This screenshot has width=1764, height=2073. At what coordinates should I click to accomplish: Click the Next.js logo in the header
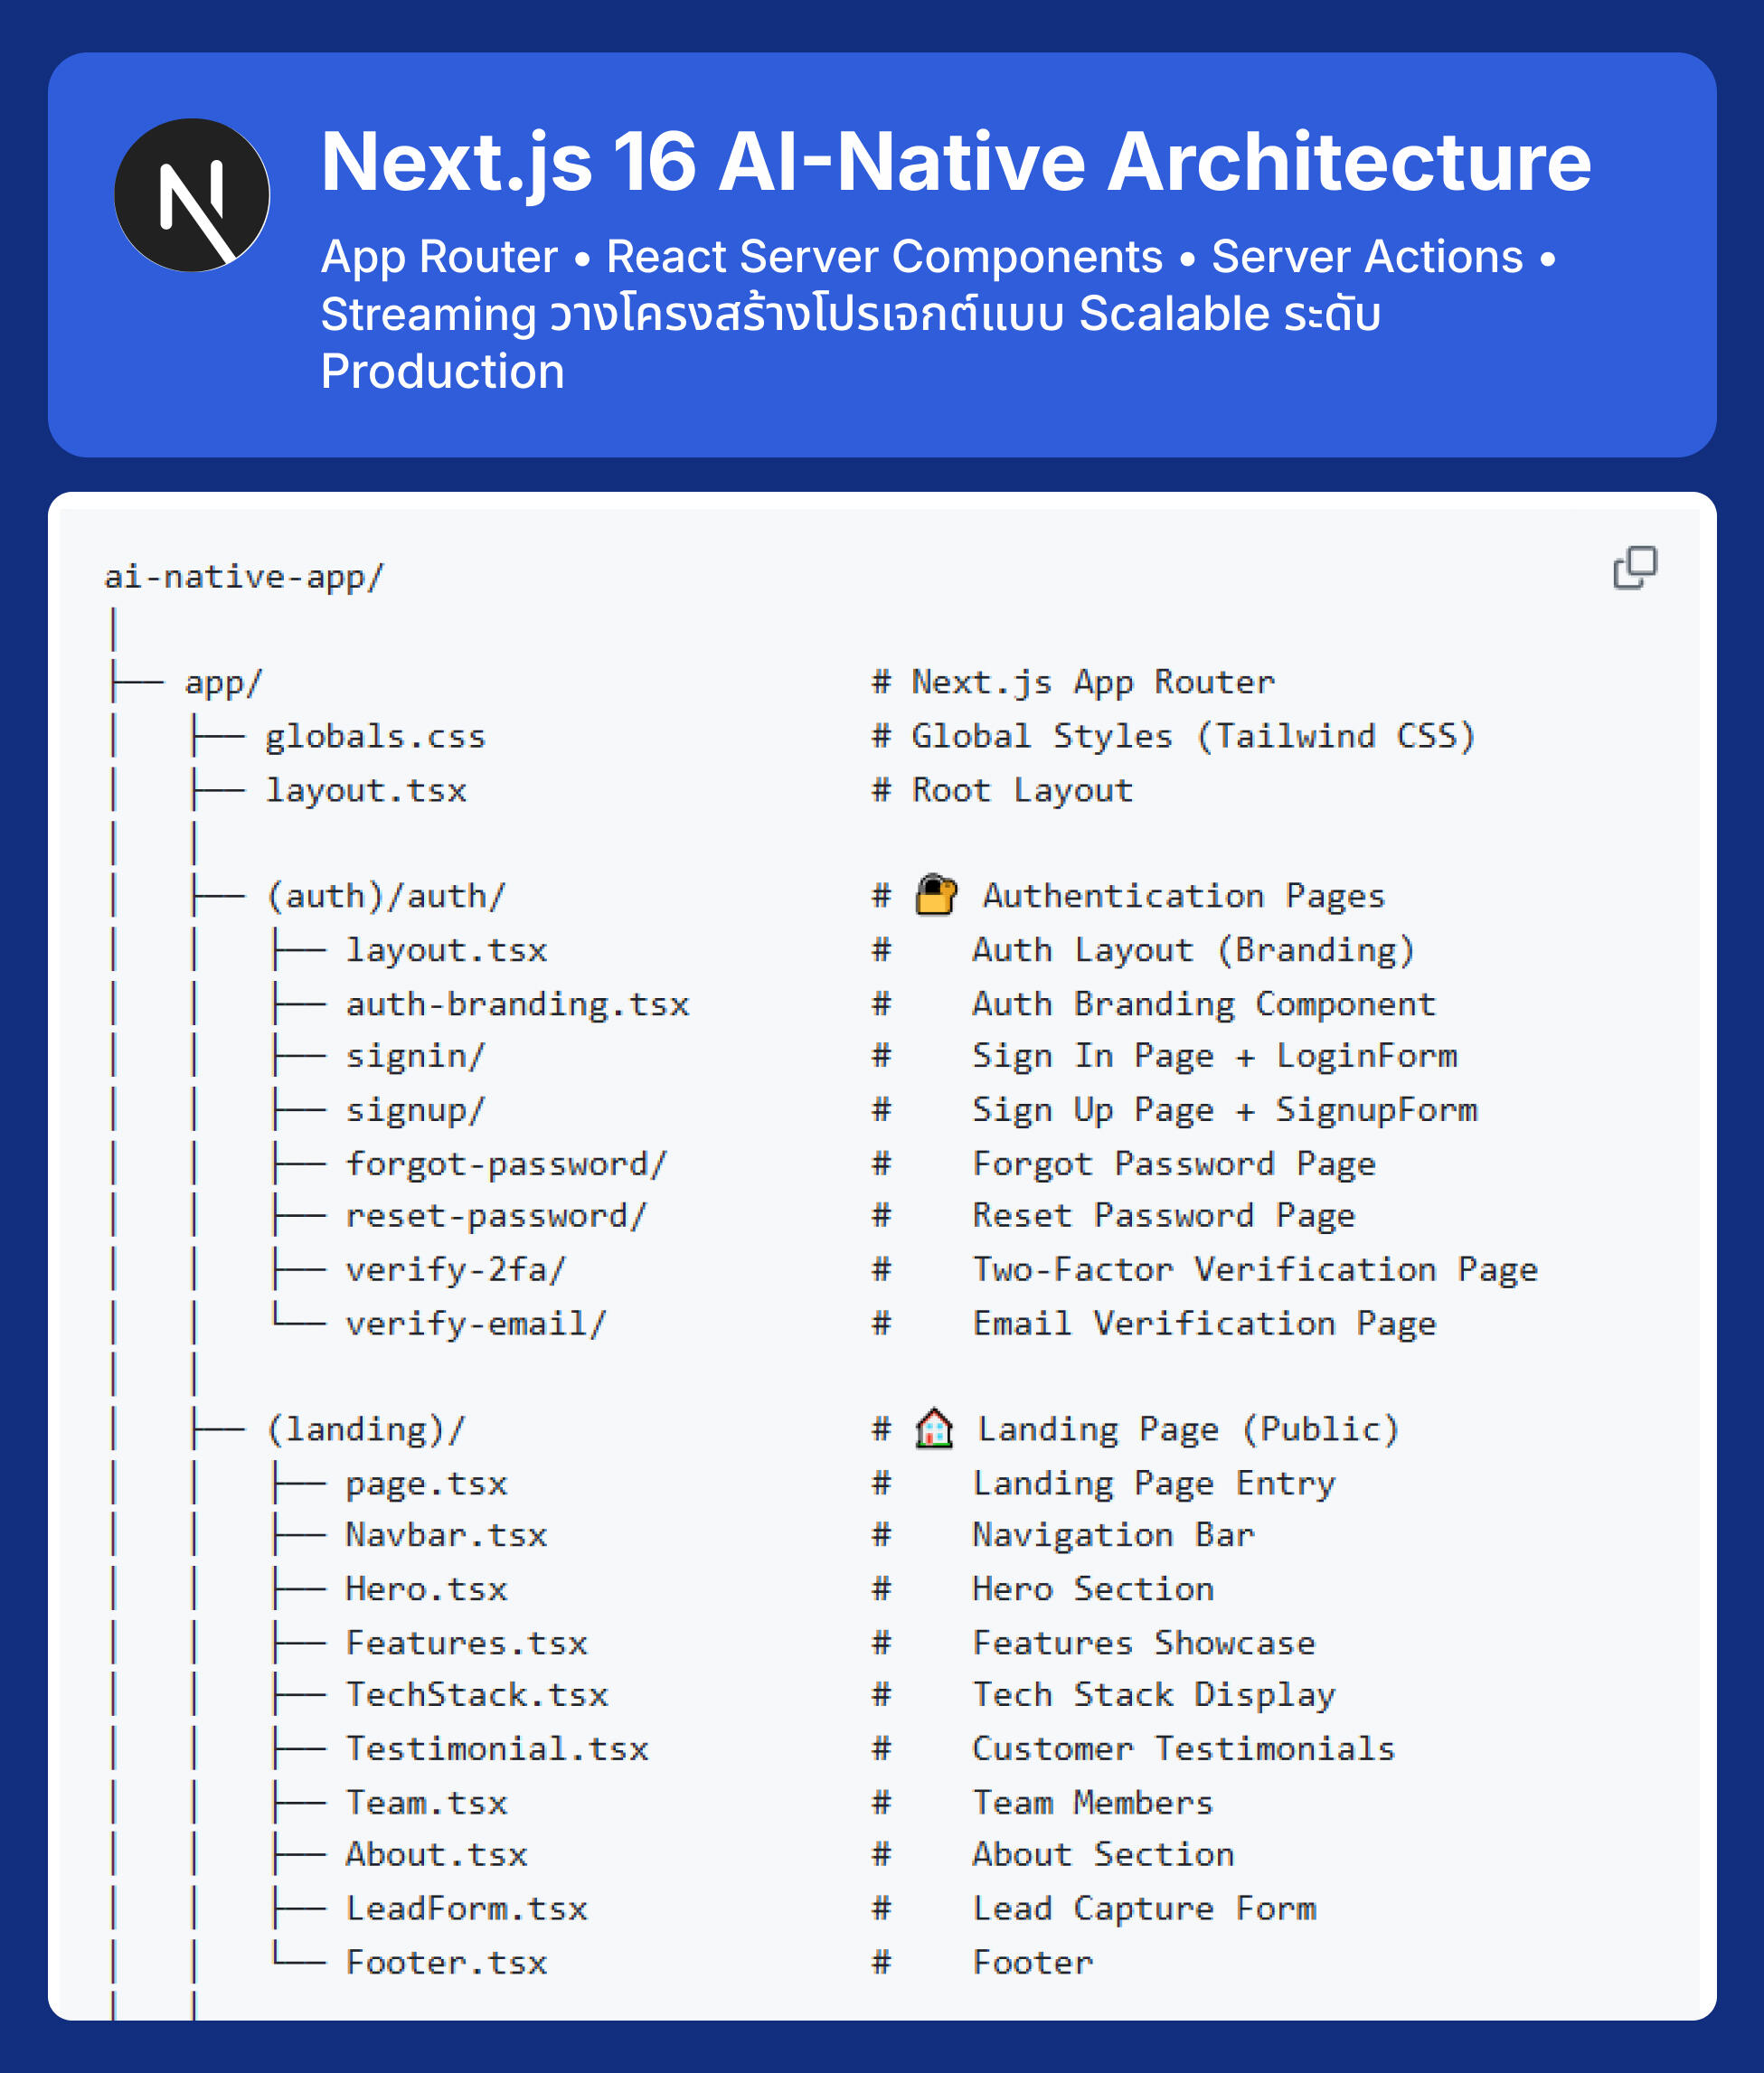(x=196, y=196)
